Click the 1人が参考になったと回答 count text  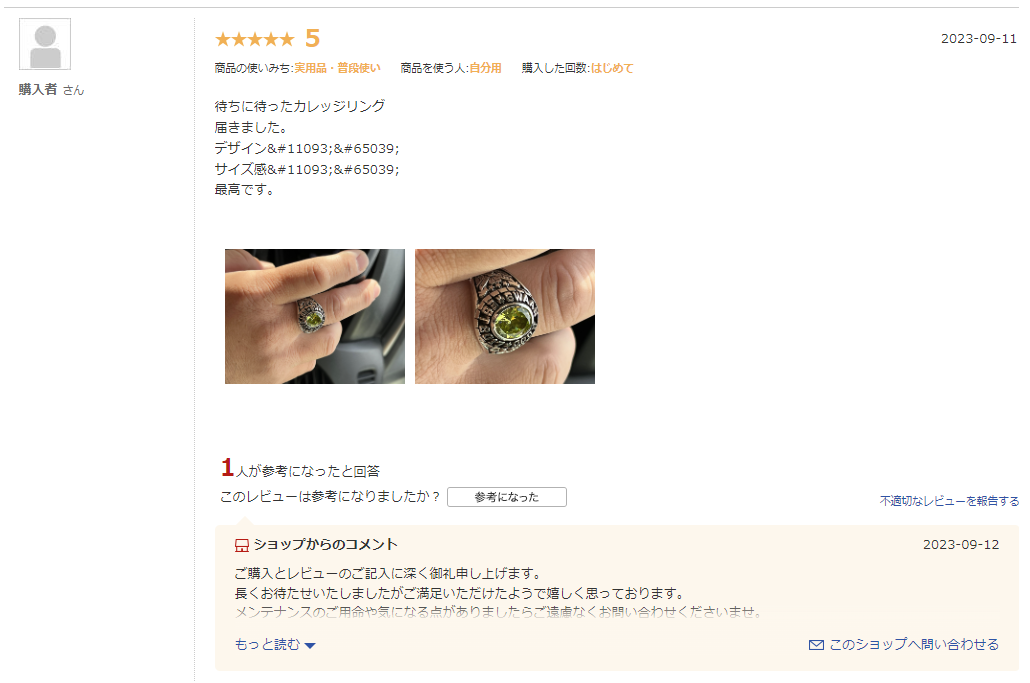(x=300, y=468)
